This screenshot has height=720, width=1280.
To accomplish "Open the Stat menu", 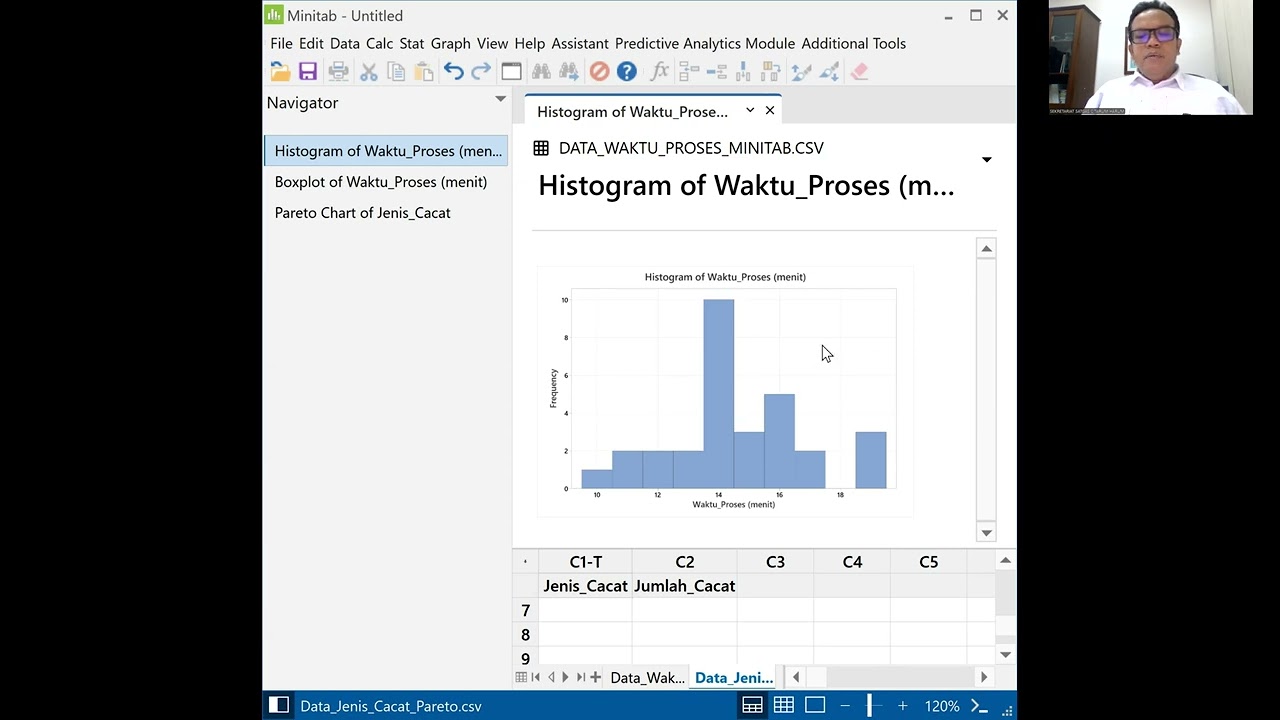I will click(412, 44).
